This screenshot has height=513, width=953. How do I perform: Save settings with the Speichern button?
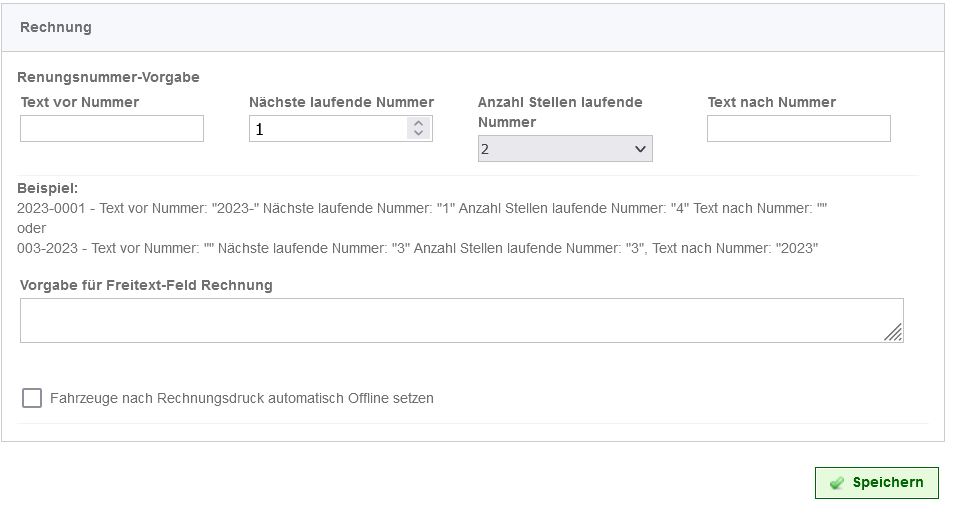pos(876,483)
